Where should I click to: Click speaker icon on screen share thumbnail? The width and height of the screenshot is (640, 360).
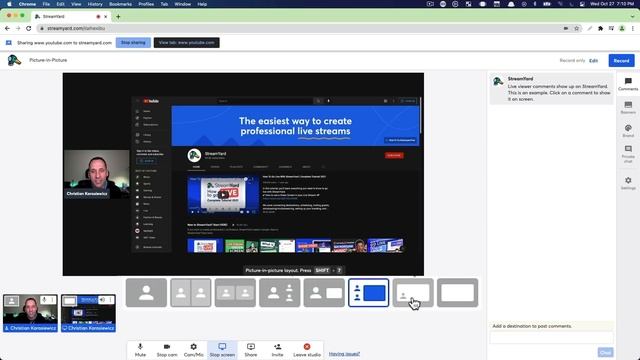(x=102, y=300)
